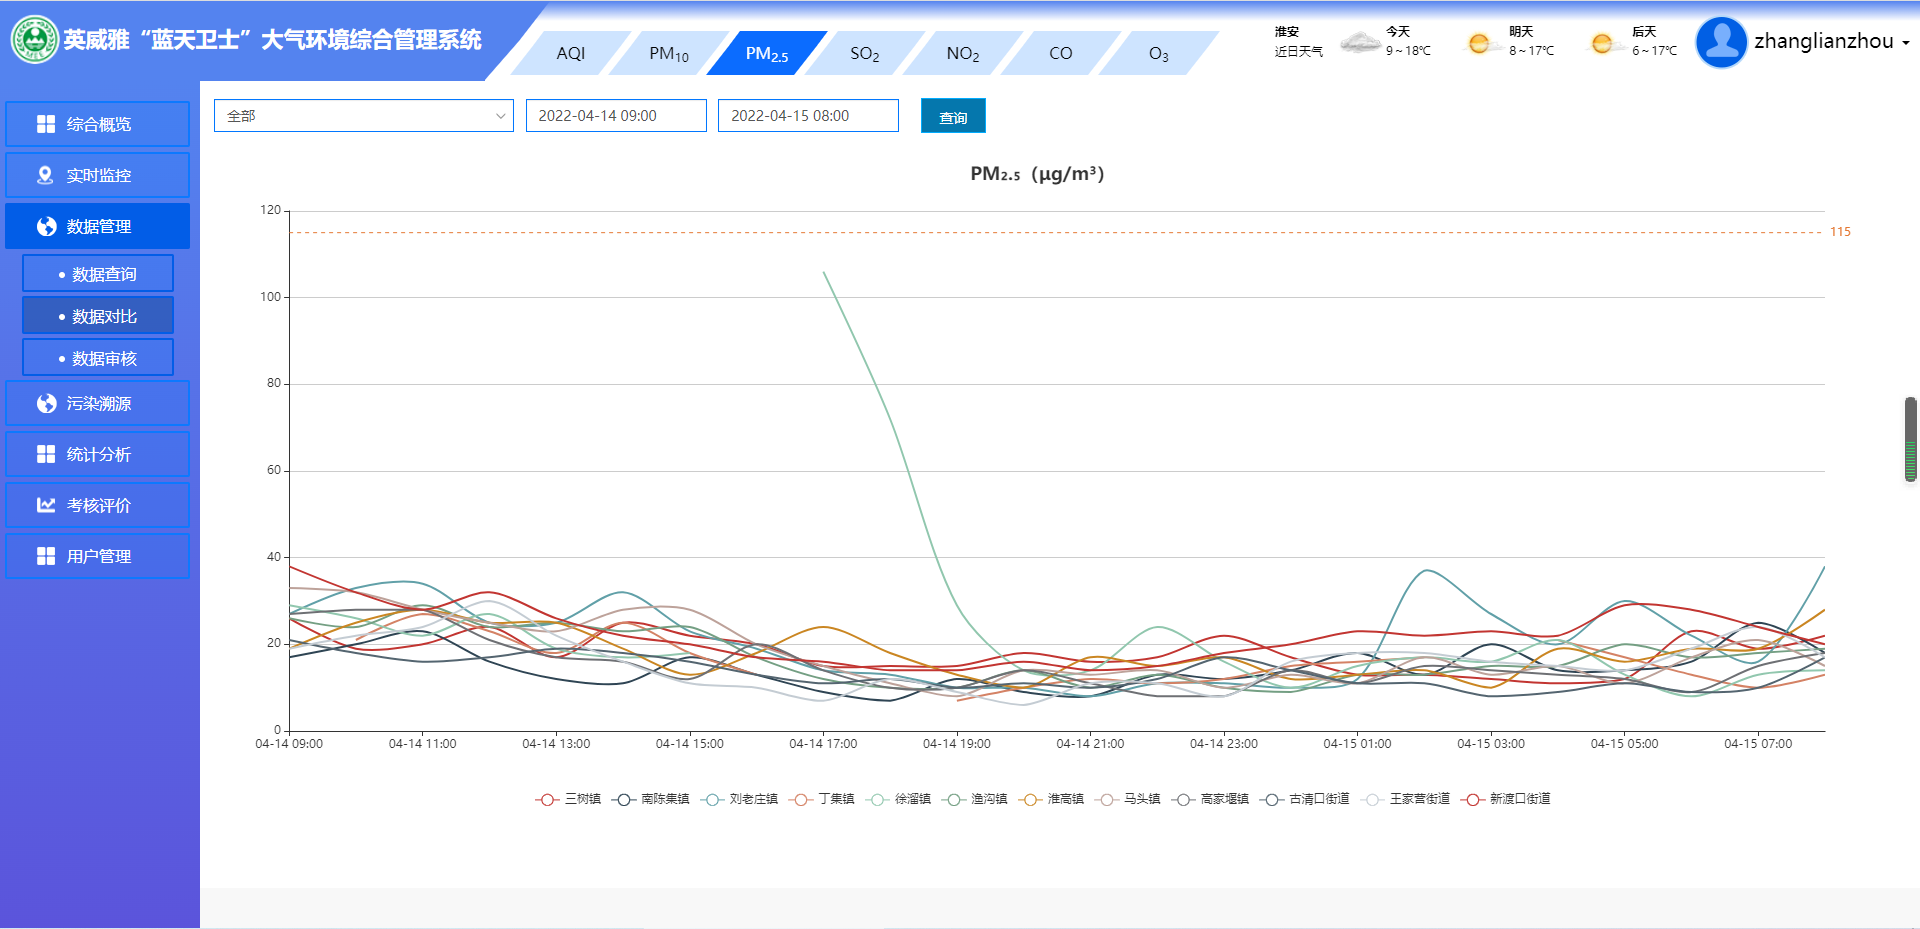Click the page vertical scrollbar handle
The width and height of the screenshot is (1920, 929).
click(x=1910, y=439)
